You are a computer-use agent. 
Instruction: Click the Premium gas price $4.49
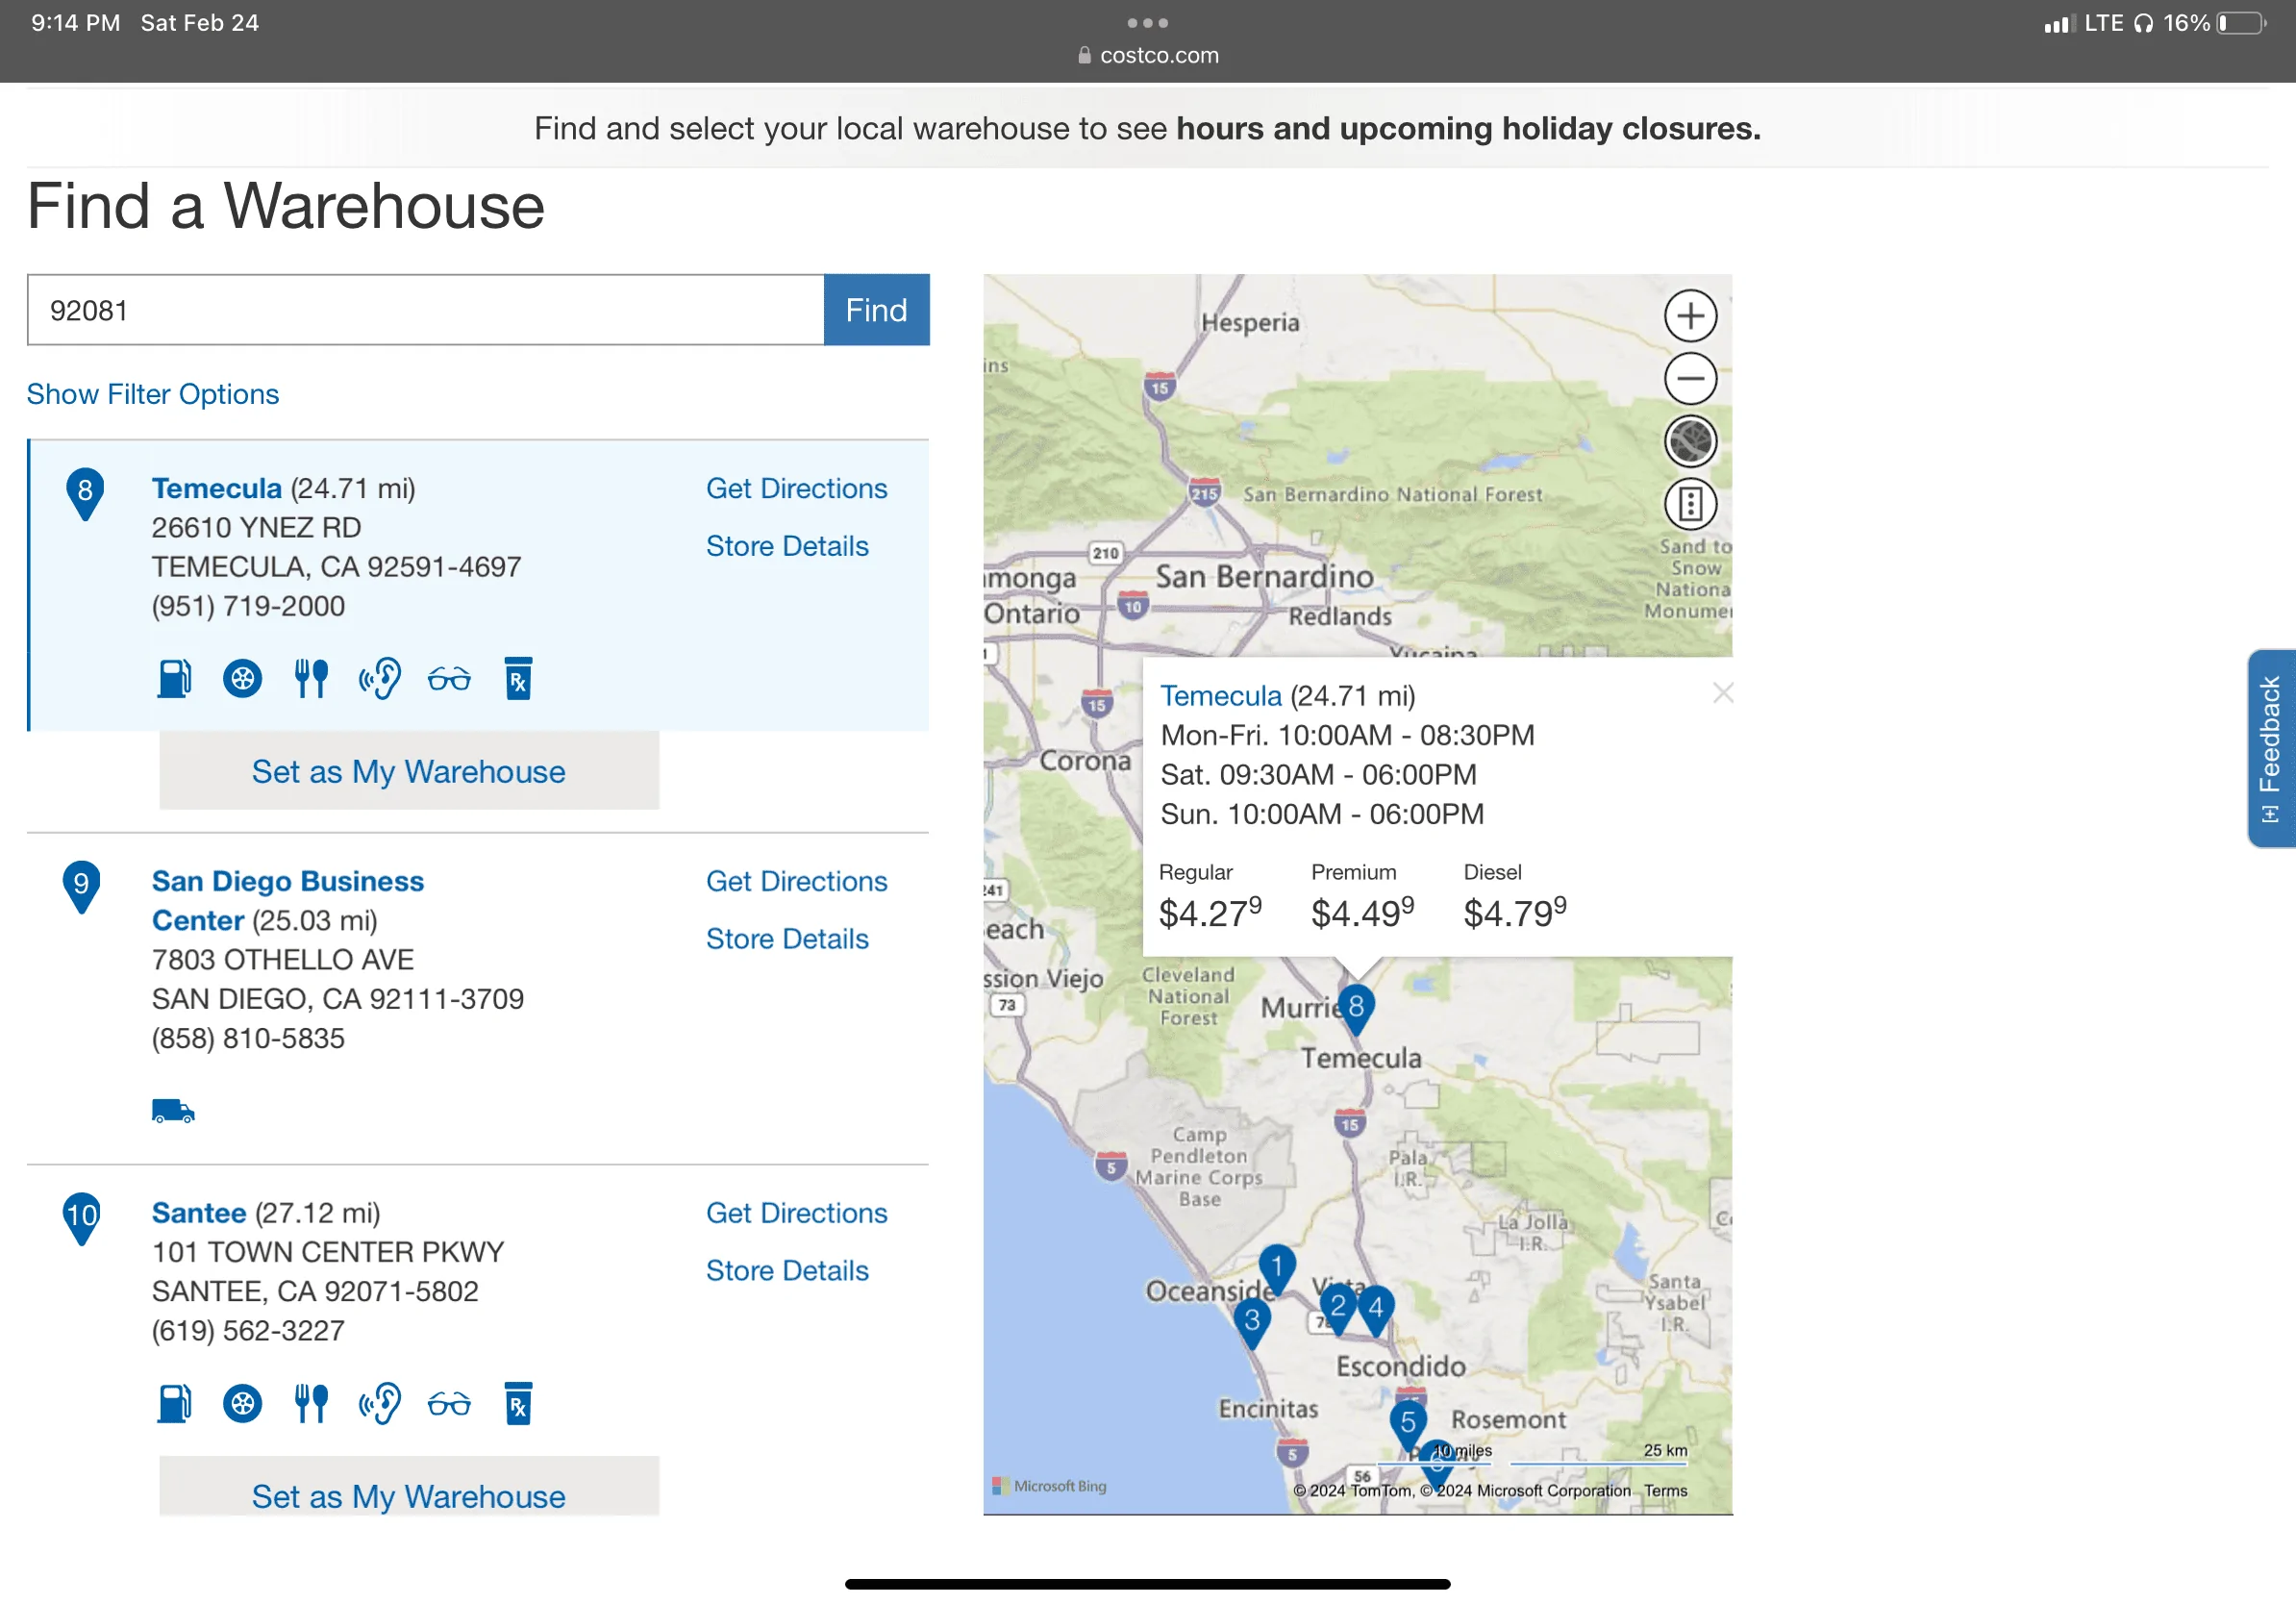coord(1362,912)
